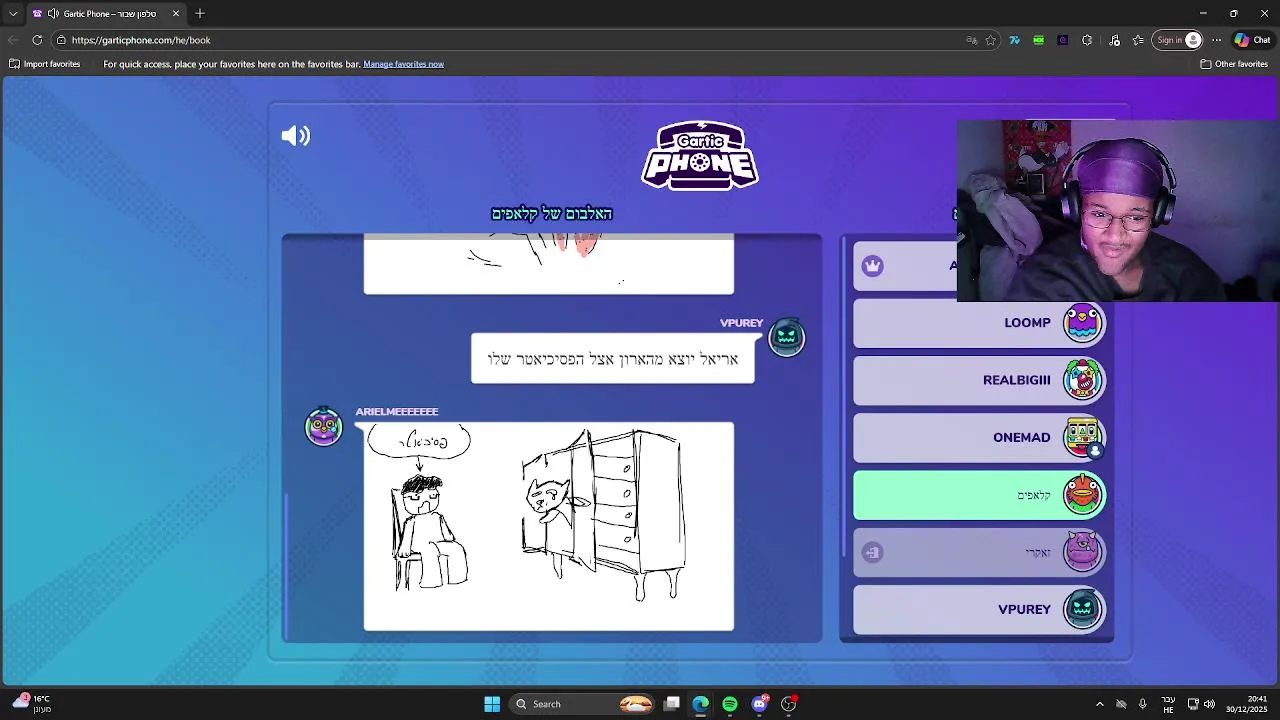This screenshot has width=1280, height=720.
Task: Open the 7TV browser extension
Action: (1015, 40)
